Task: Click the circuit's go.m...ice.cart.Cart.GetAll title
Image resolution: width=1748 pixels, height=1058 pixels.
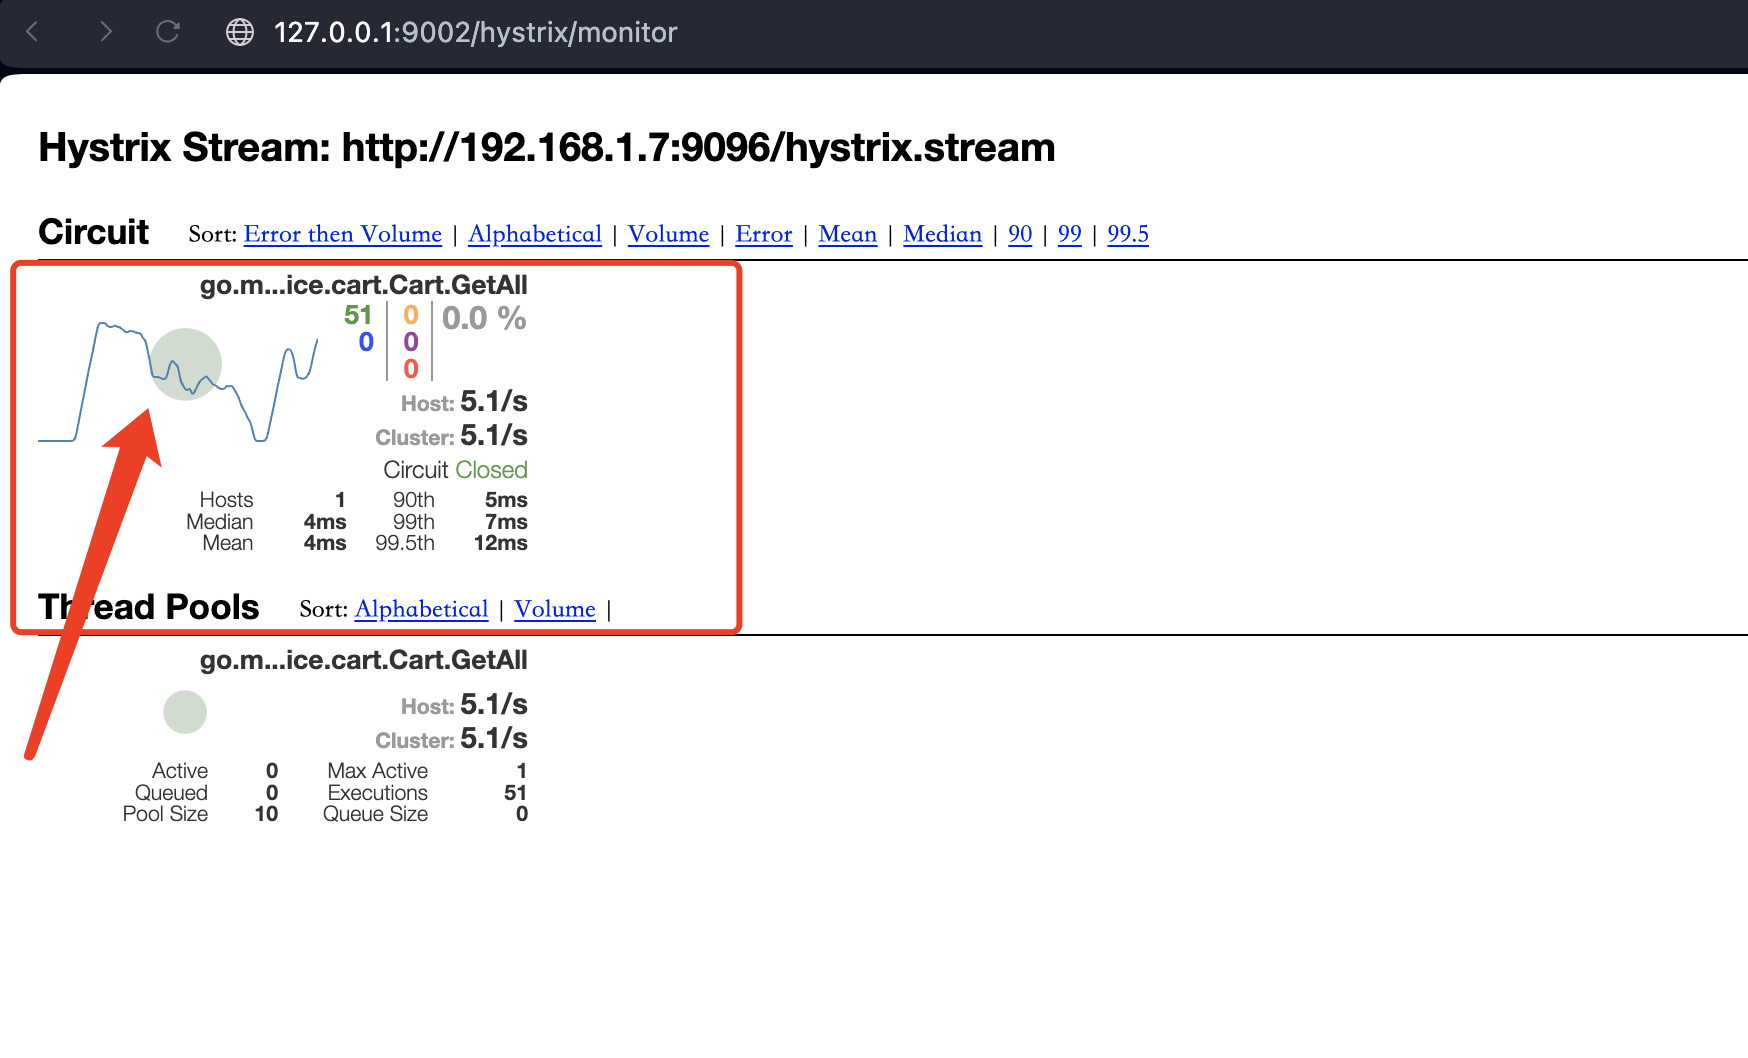Action: pyautogui.click(x=364, y=285)
